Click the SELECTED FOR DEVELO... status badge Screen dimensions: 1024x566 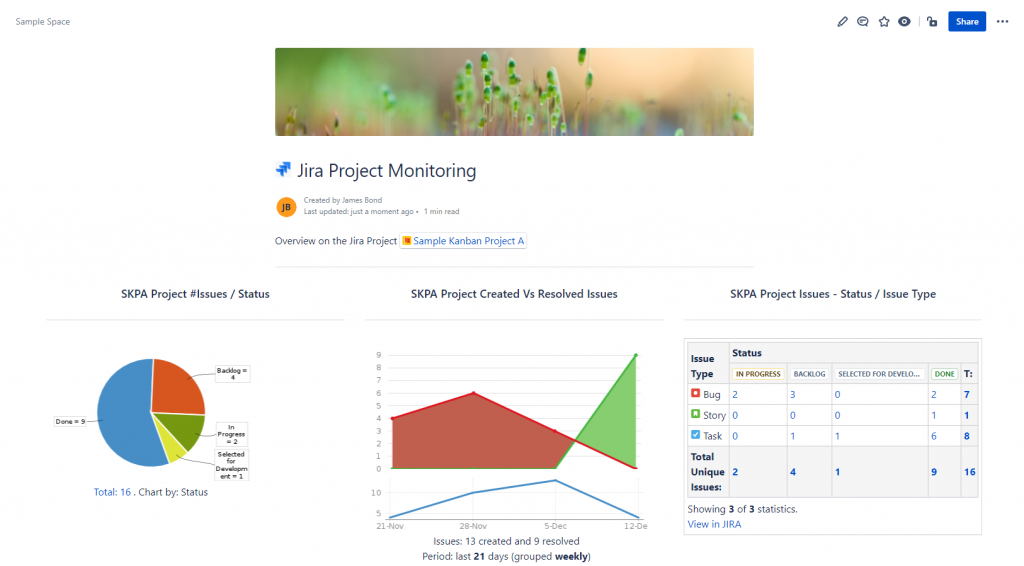[878, 374]
